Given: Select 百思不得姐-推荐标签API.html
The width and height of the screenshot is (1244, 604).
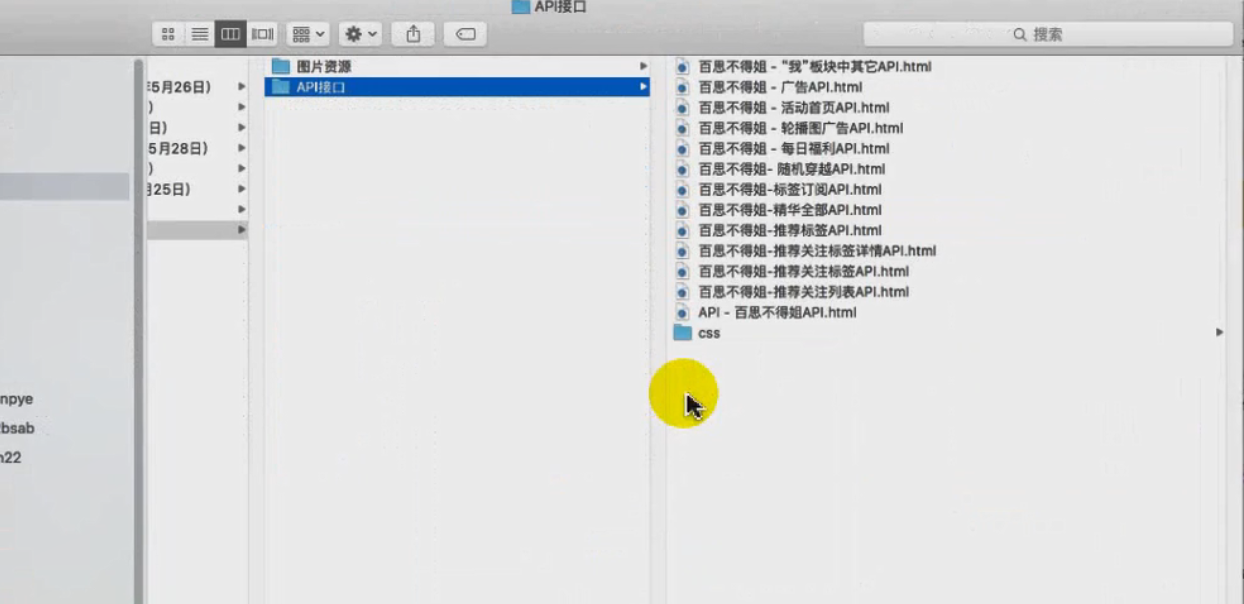Looking at the screenshot, I should tap(790, 230).
